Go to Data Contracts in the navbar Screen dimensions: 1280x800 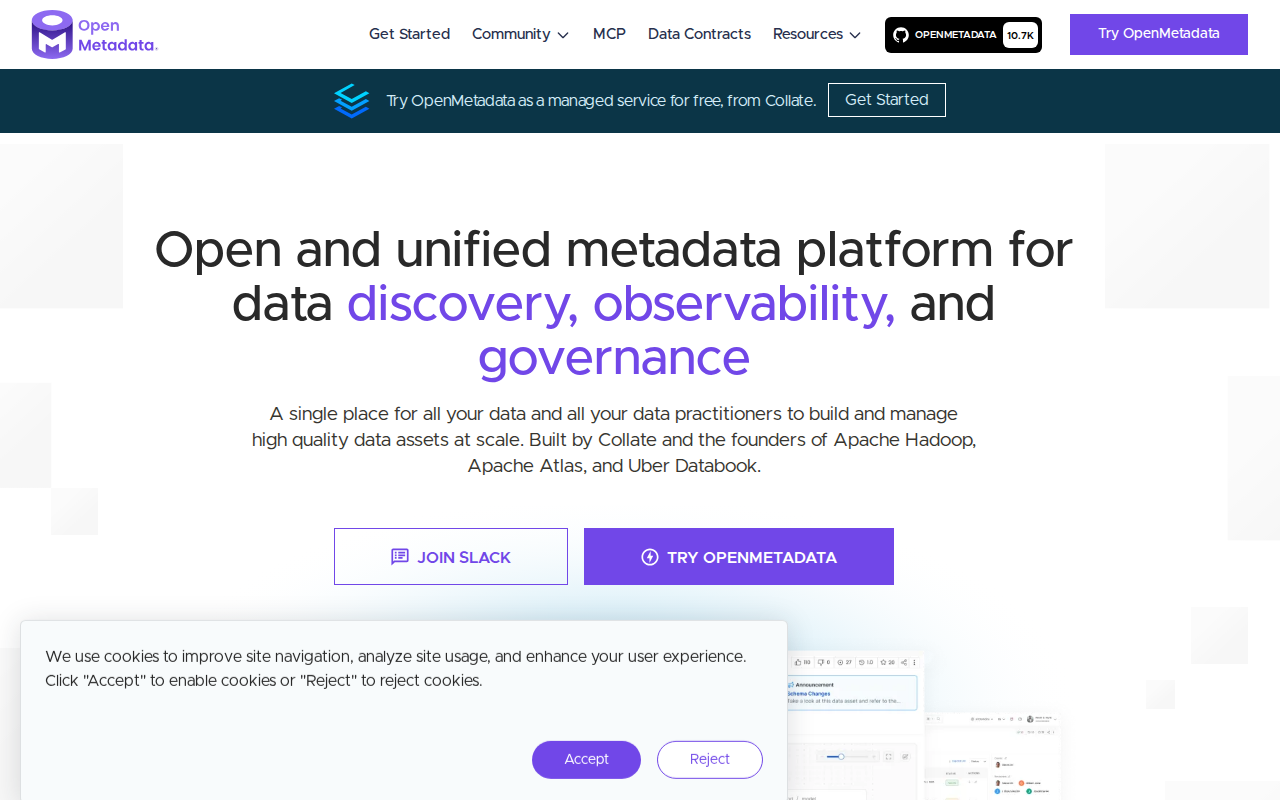click(699, 34)
